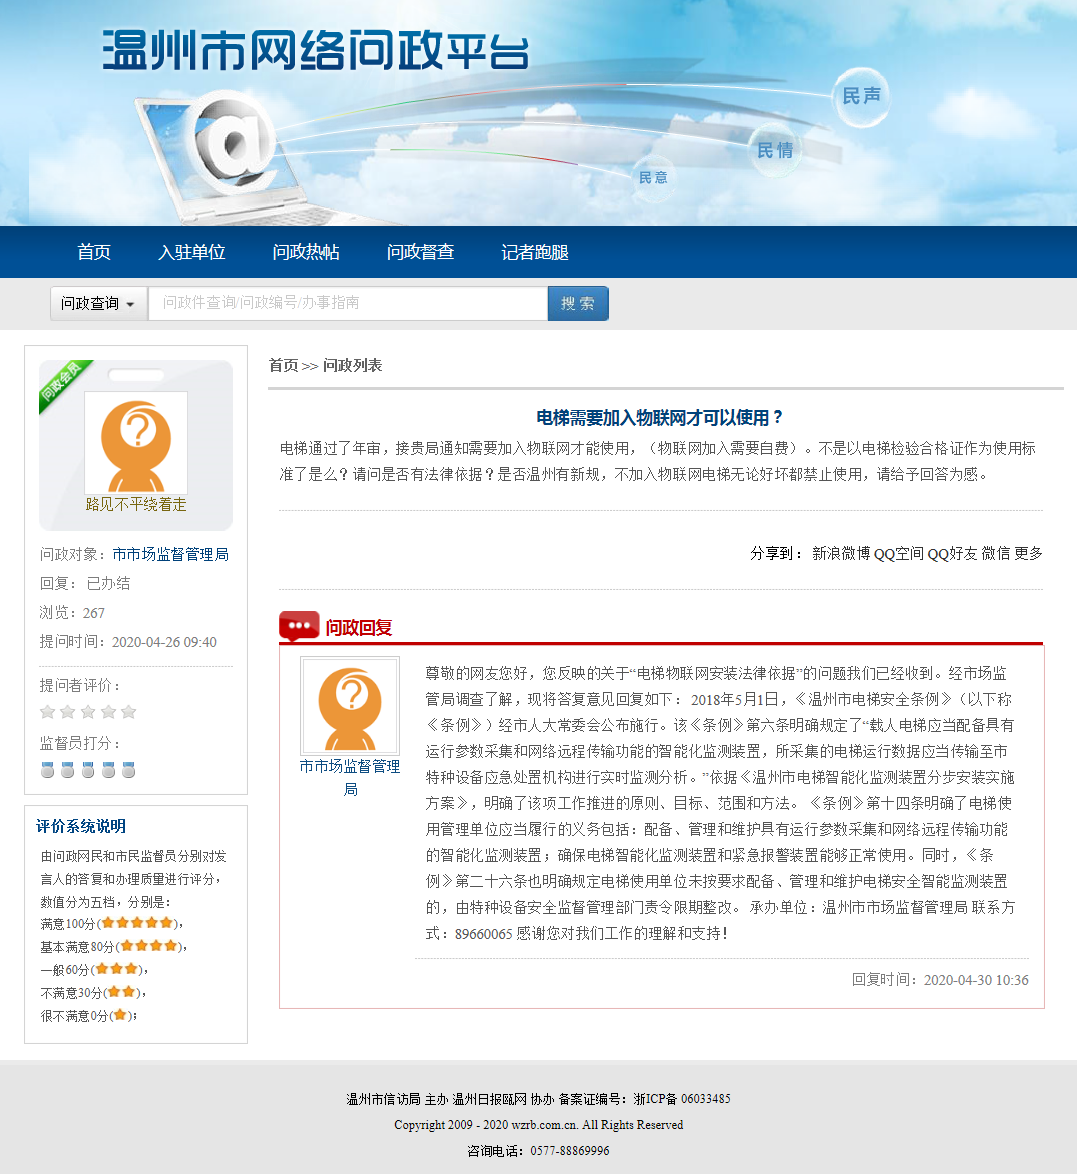The image size is (1077, 1174).
Task: Open 入驻单位 navigation item
Action: point(192,252)
